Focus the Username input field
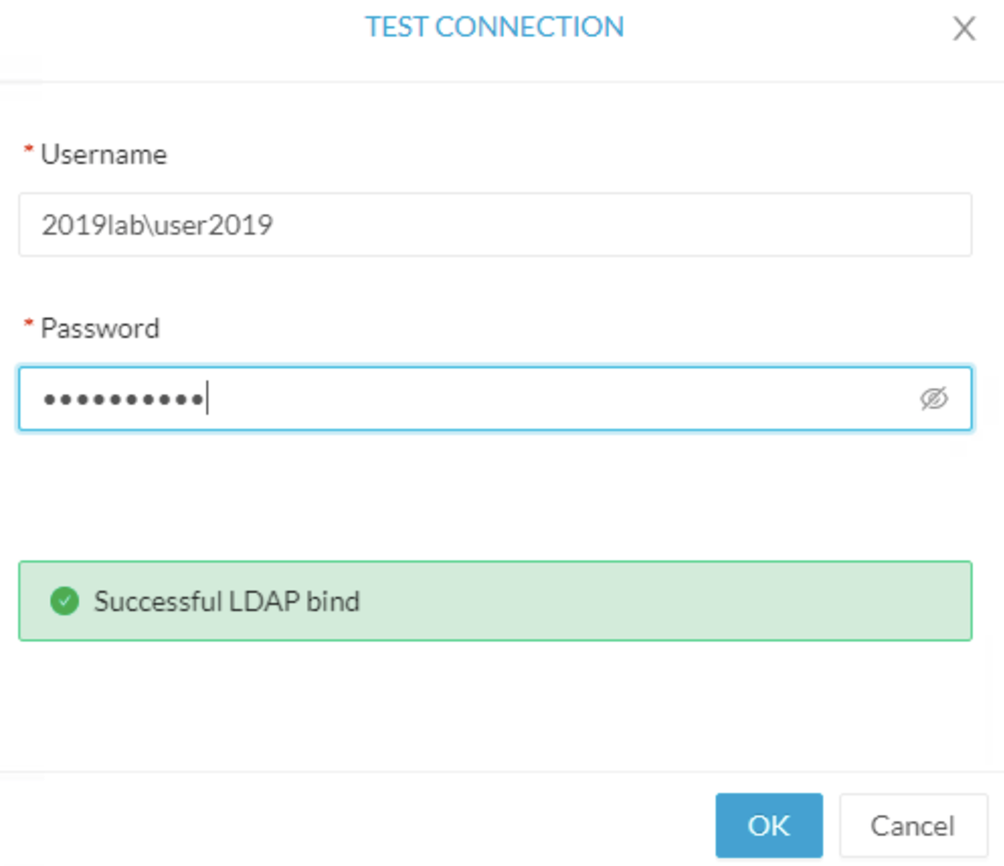The width and height of the screenshot is (1004, 866). [495, 225]
